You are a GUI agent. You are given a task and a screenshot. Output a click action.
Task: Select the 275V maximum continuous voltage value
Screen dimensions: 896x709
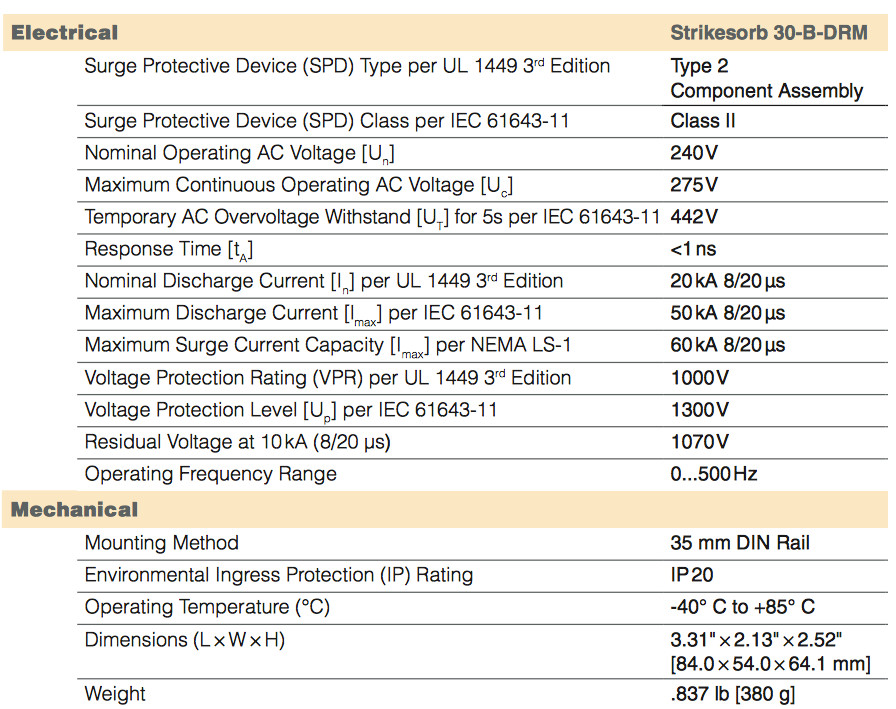[694, 186]
